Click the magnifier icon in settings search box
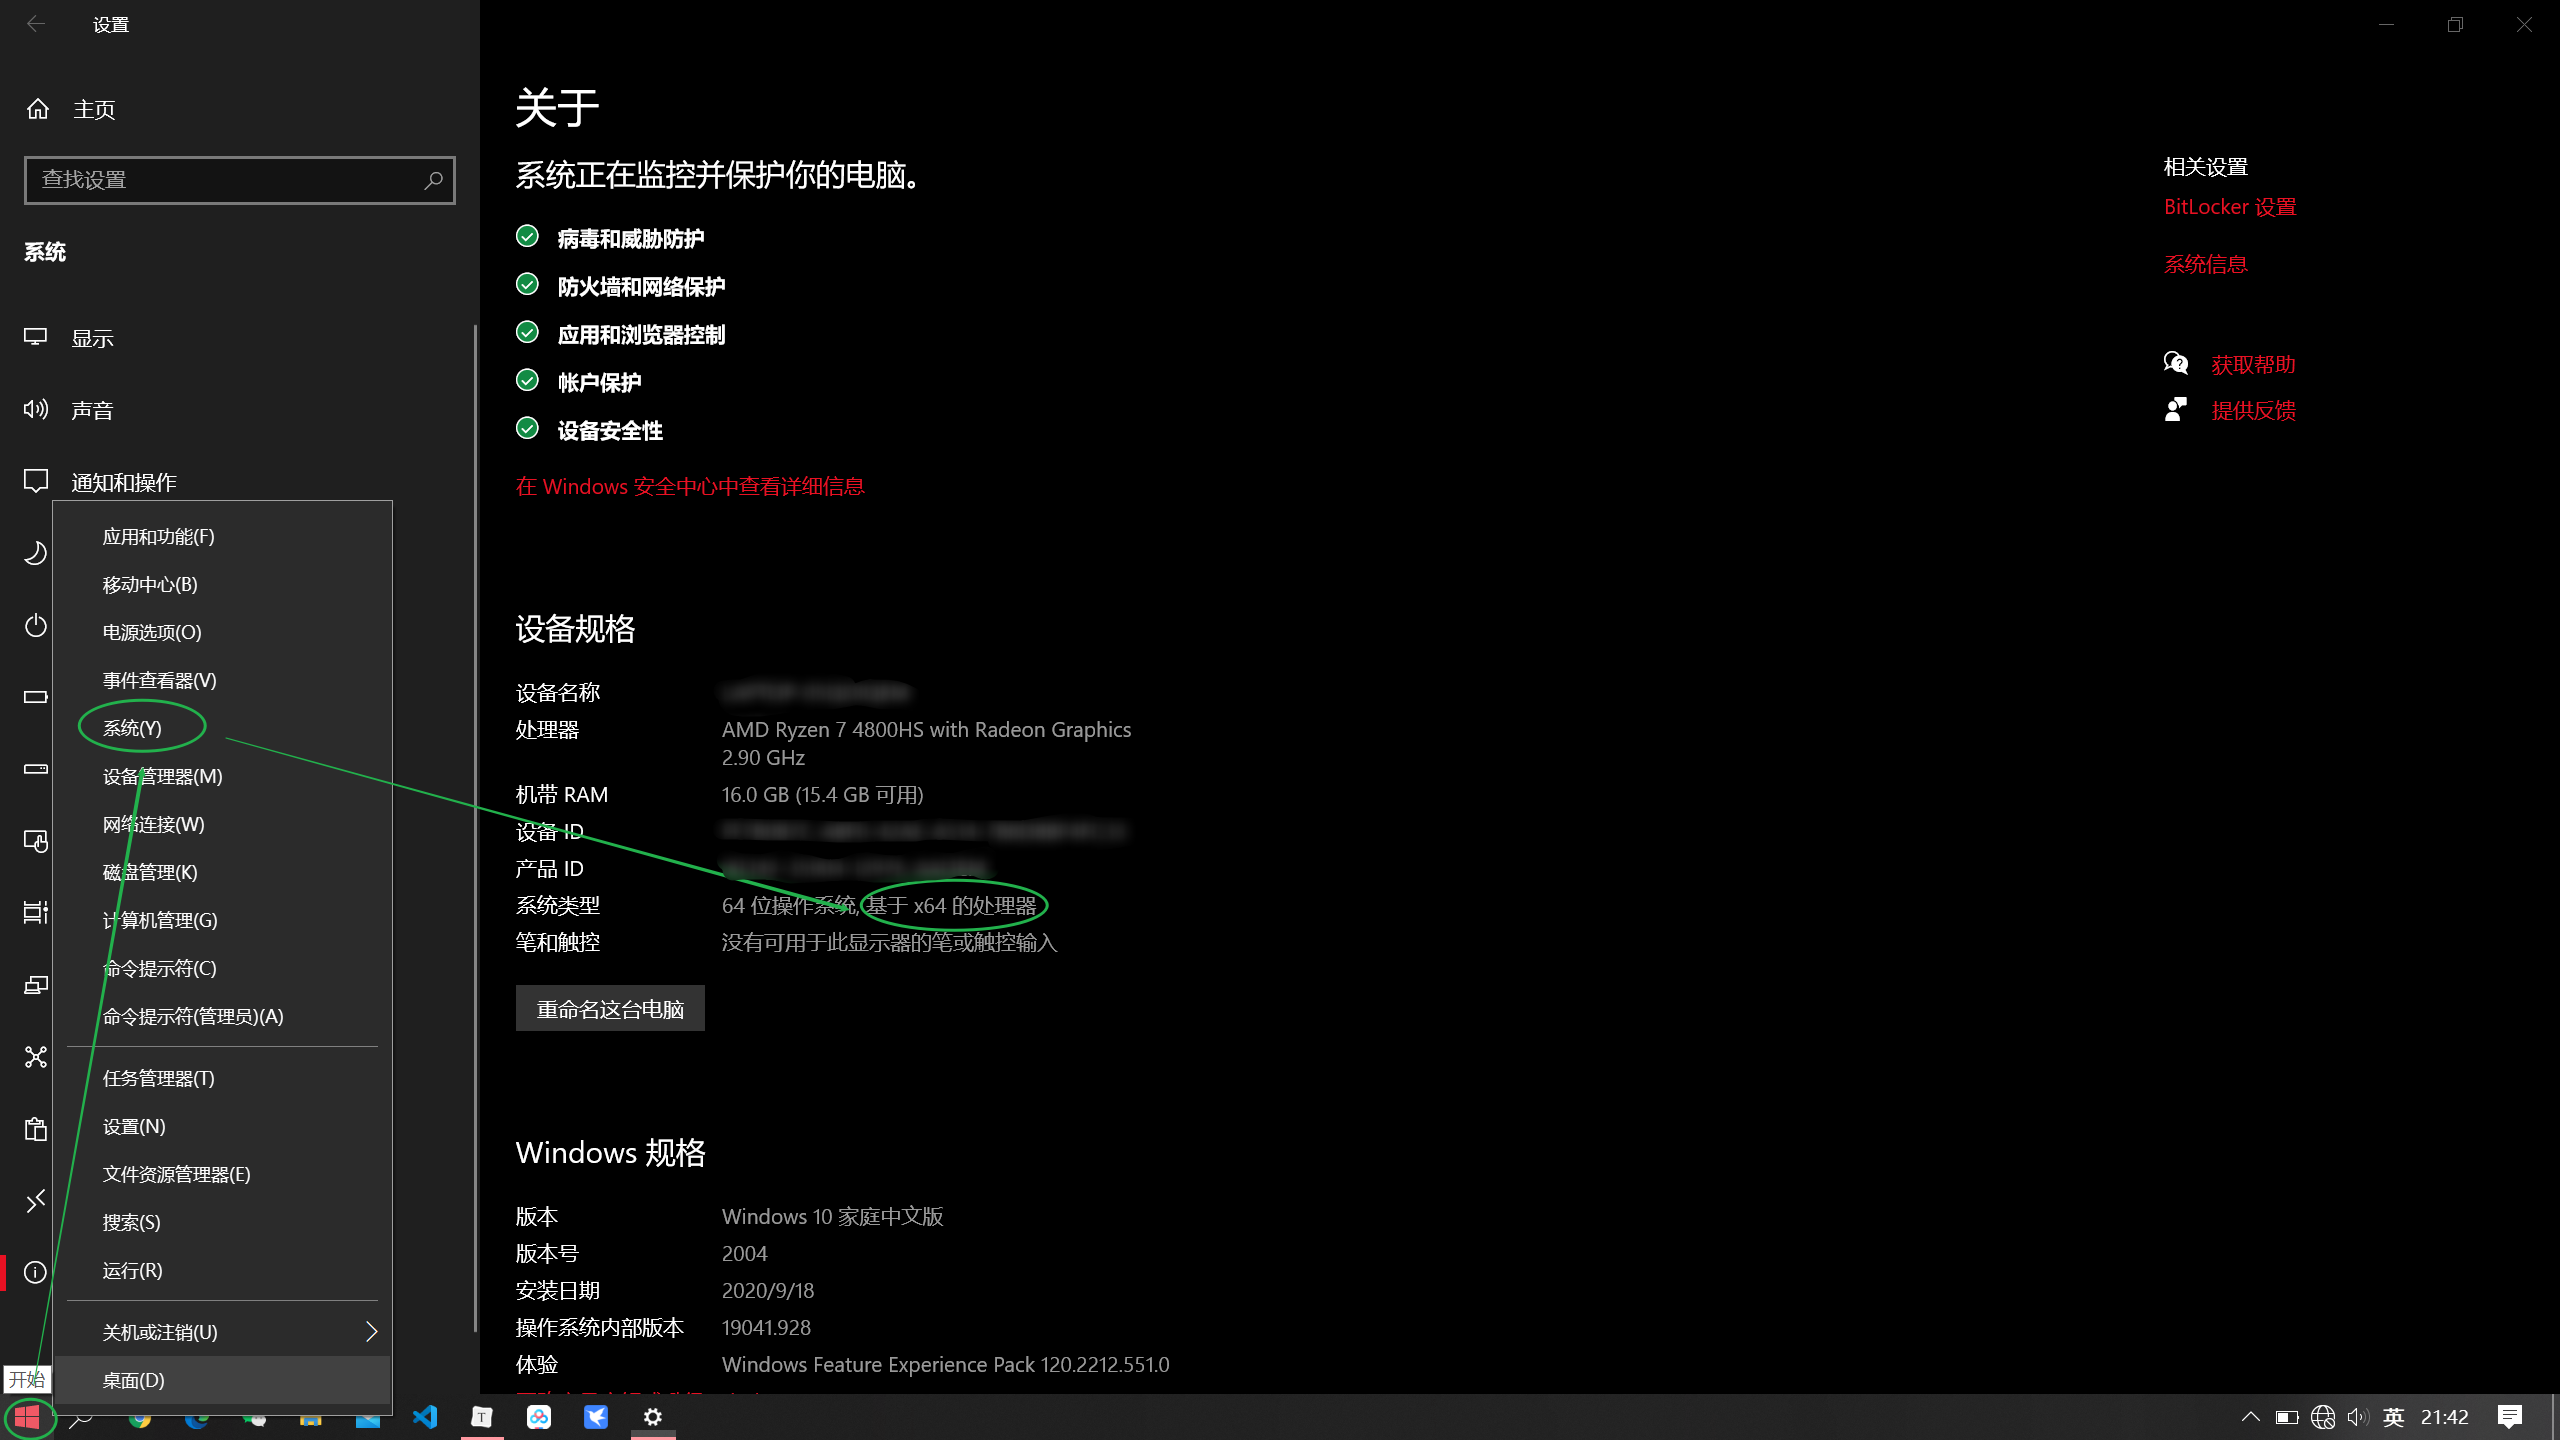The height and width of the screenshot is (1440, 2560). 433,180
